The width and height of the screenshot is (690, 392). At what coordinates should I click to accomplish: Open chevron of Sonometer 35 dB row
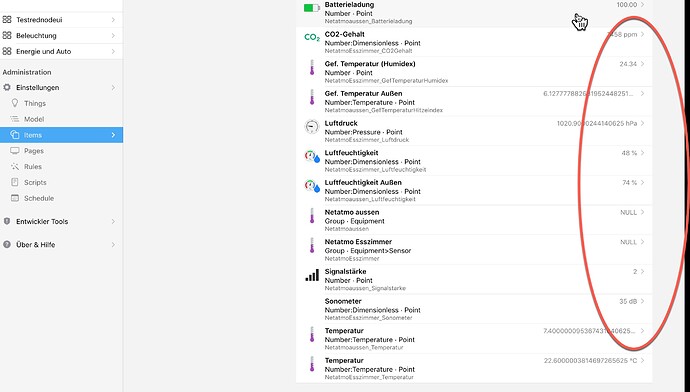click(x=642, y=301)
